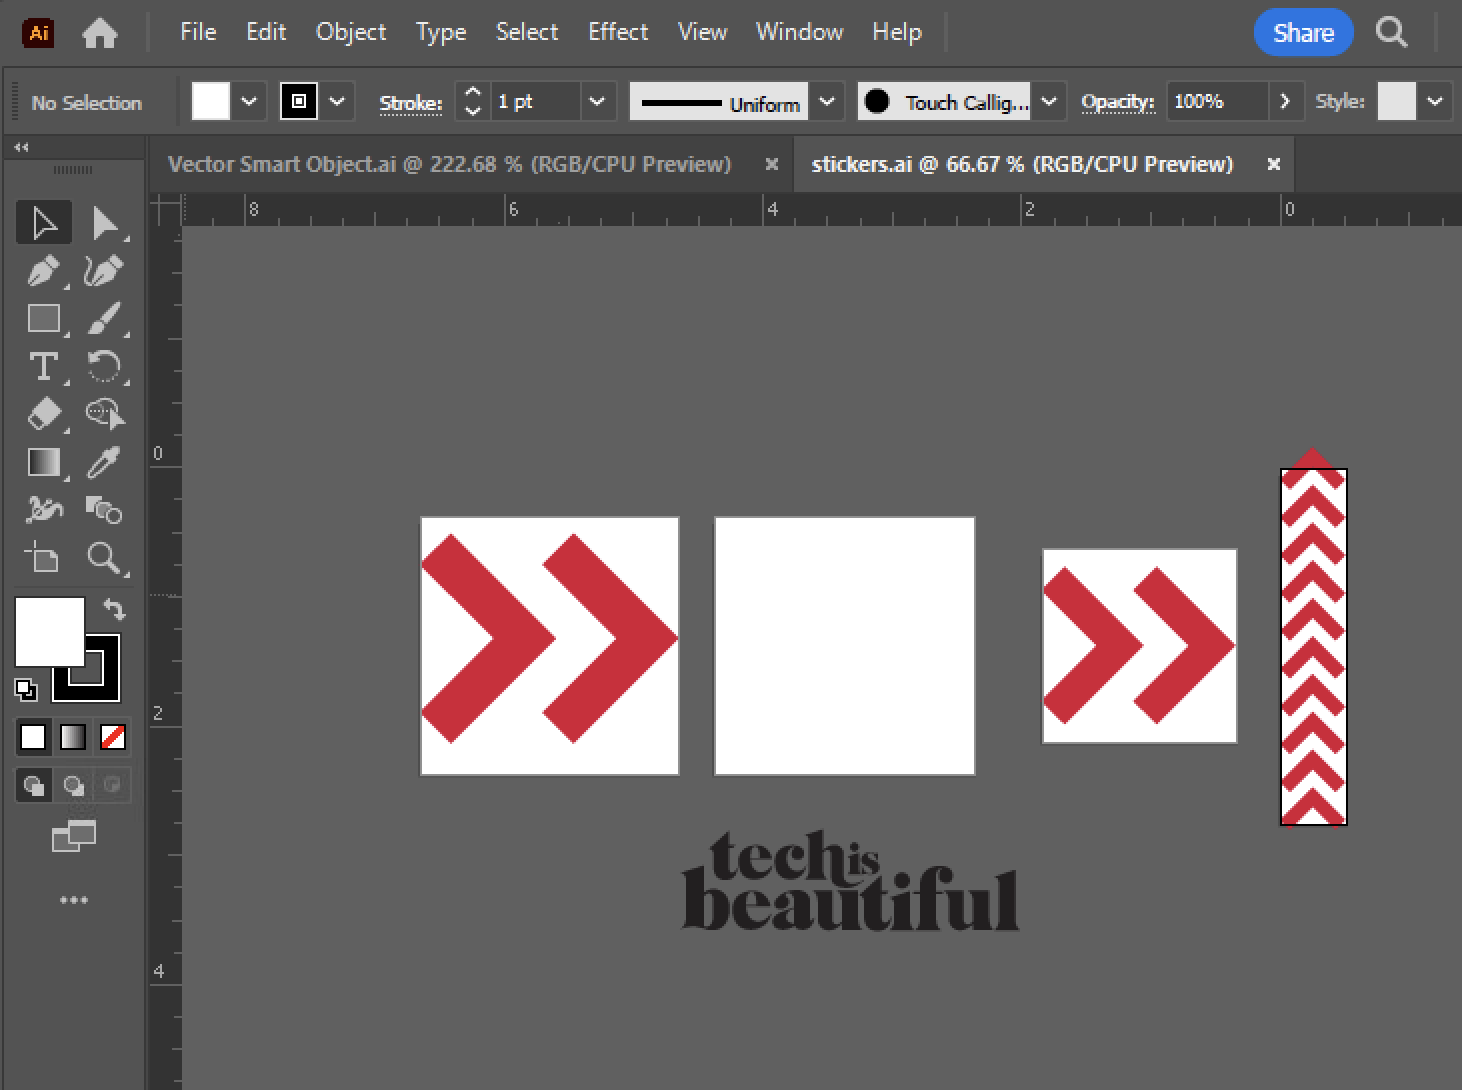Click the Share button
1462x1090 pixels.
click(1303, 33)
